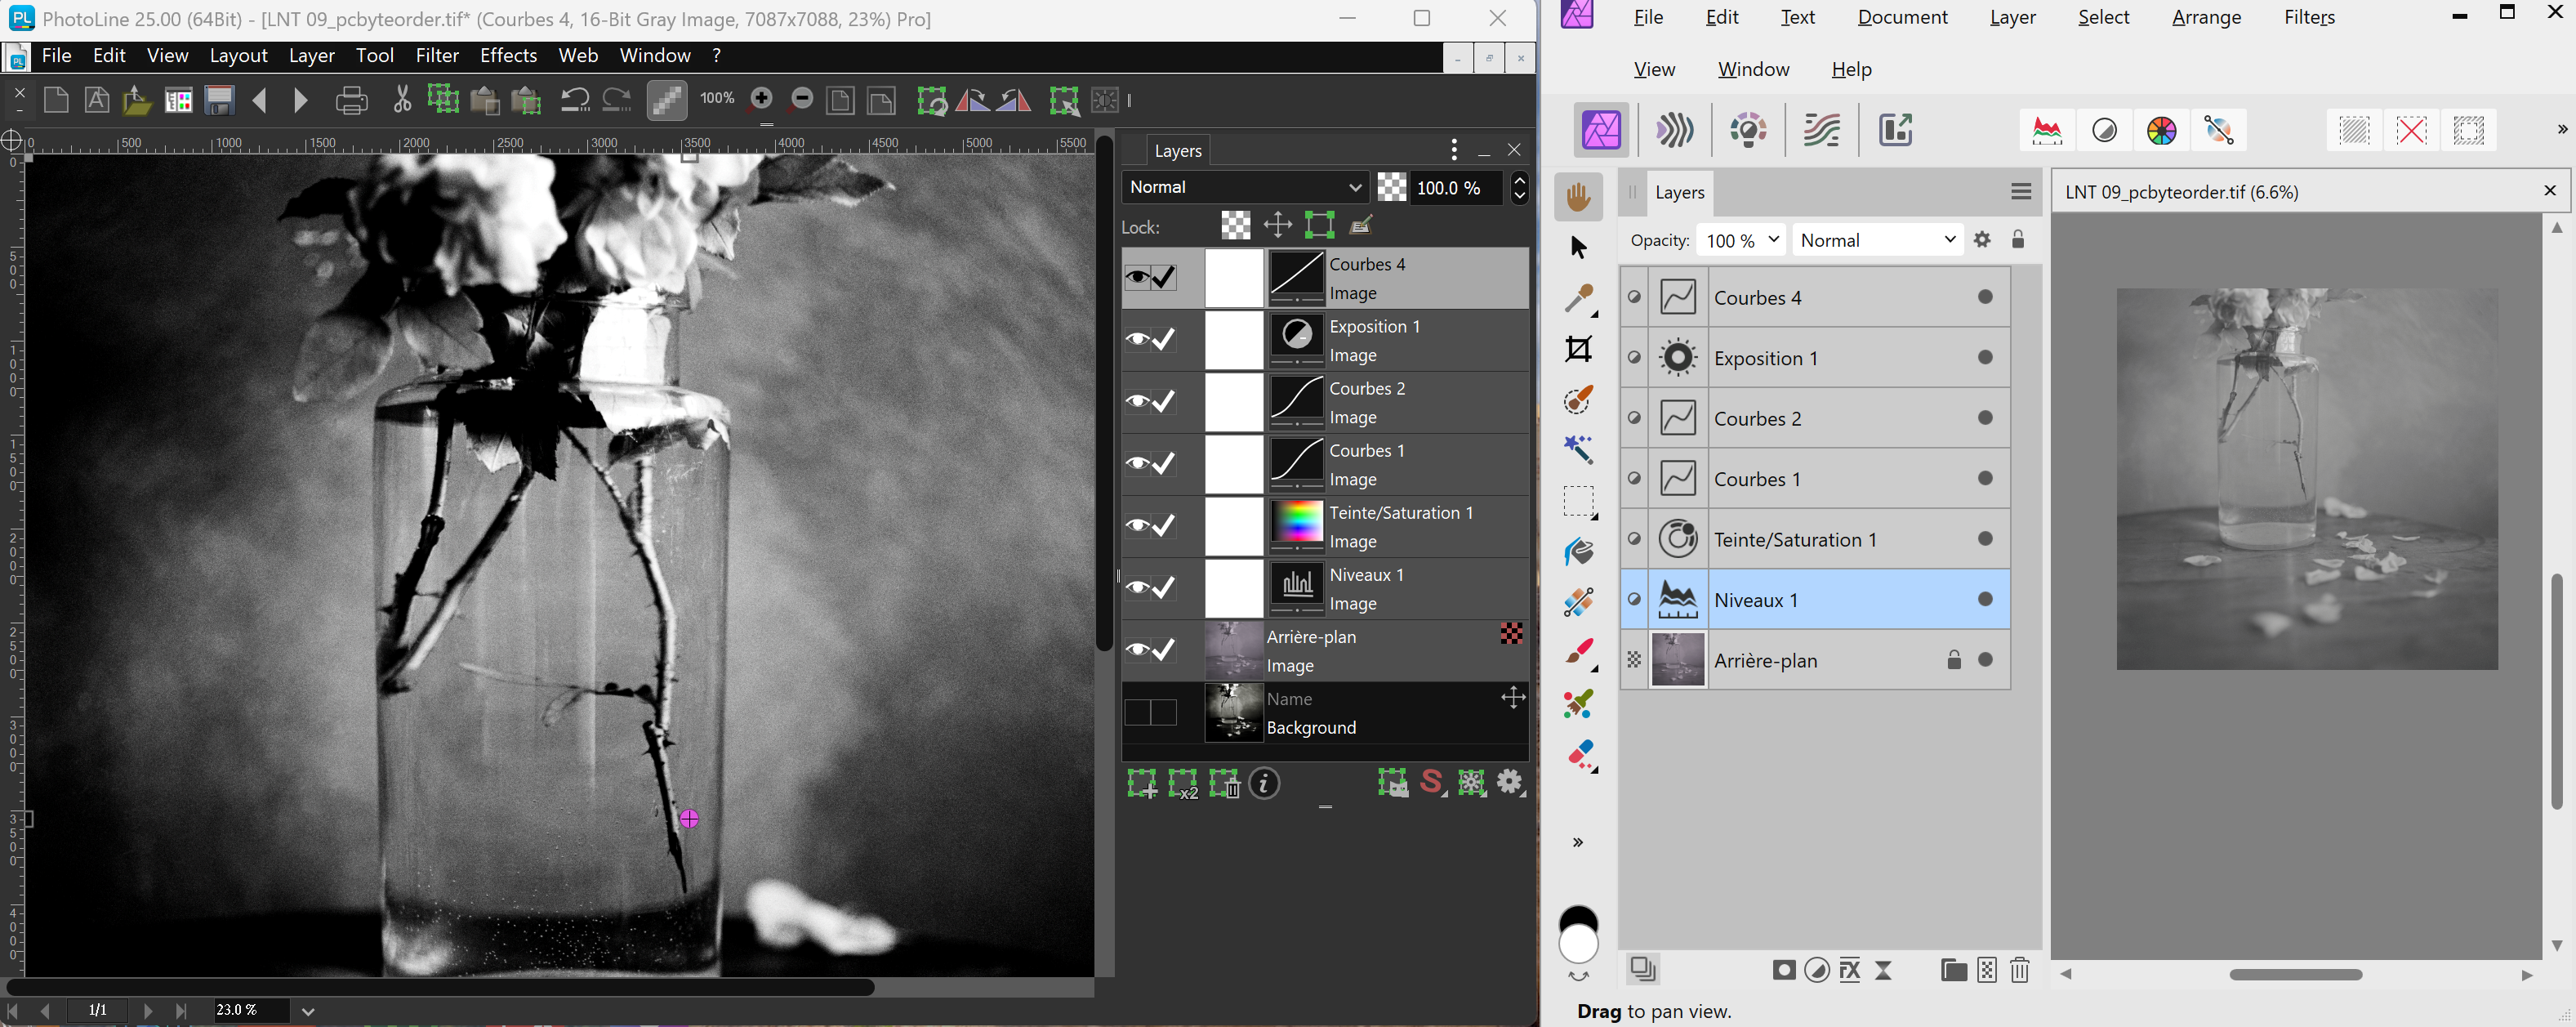This screenshot has height=1027, width=2576.
Task: Click the Affinity canvas horizontal scrollbar thumb
Action: pyautogui.click(x=2295, y=974)
